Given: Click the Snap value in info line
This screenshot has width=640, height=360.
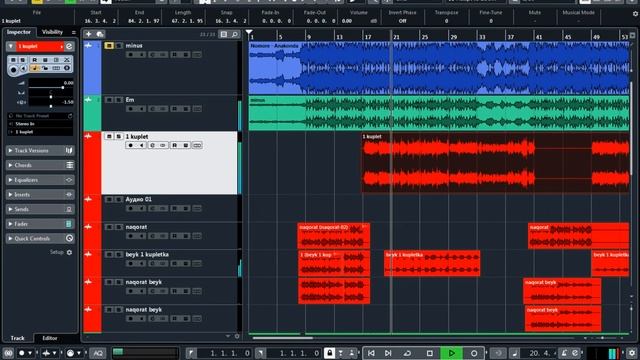Looking at the screenshot, I should point(231,21).
